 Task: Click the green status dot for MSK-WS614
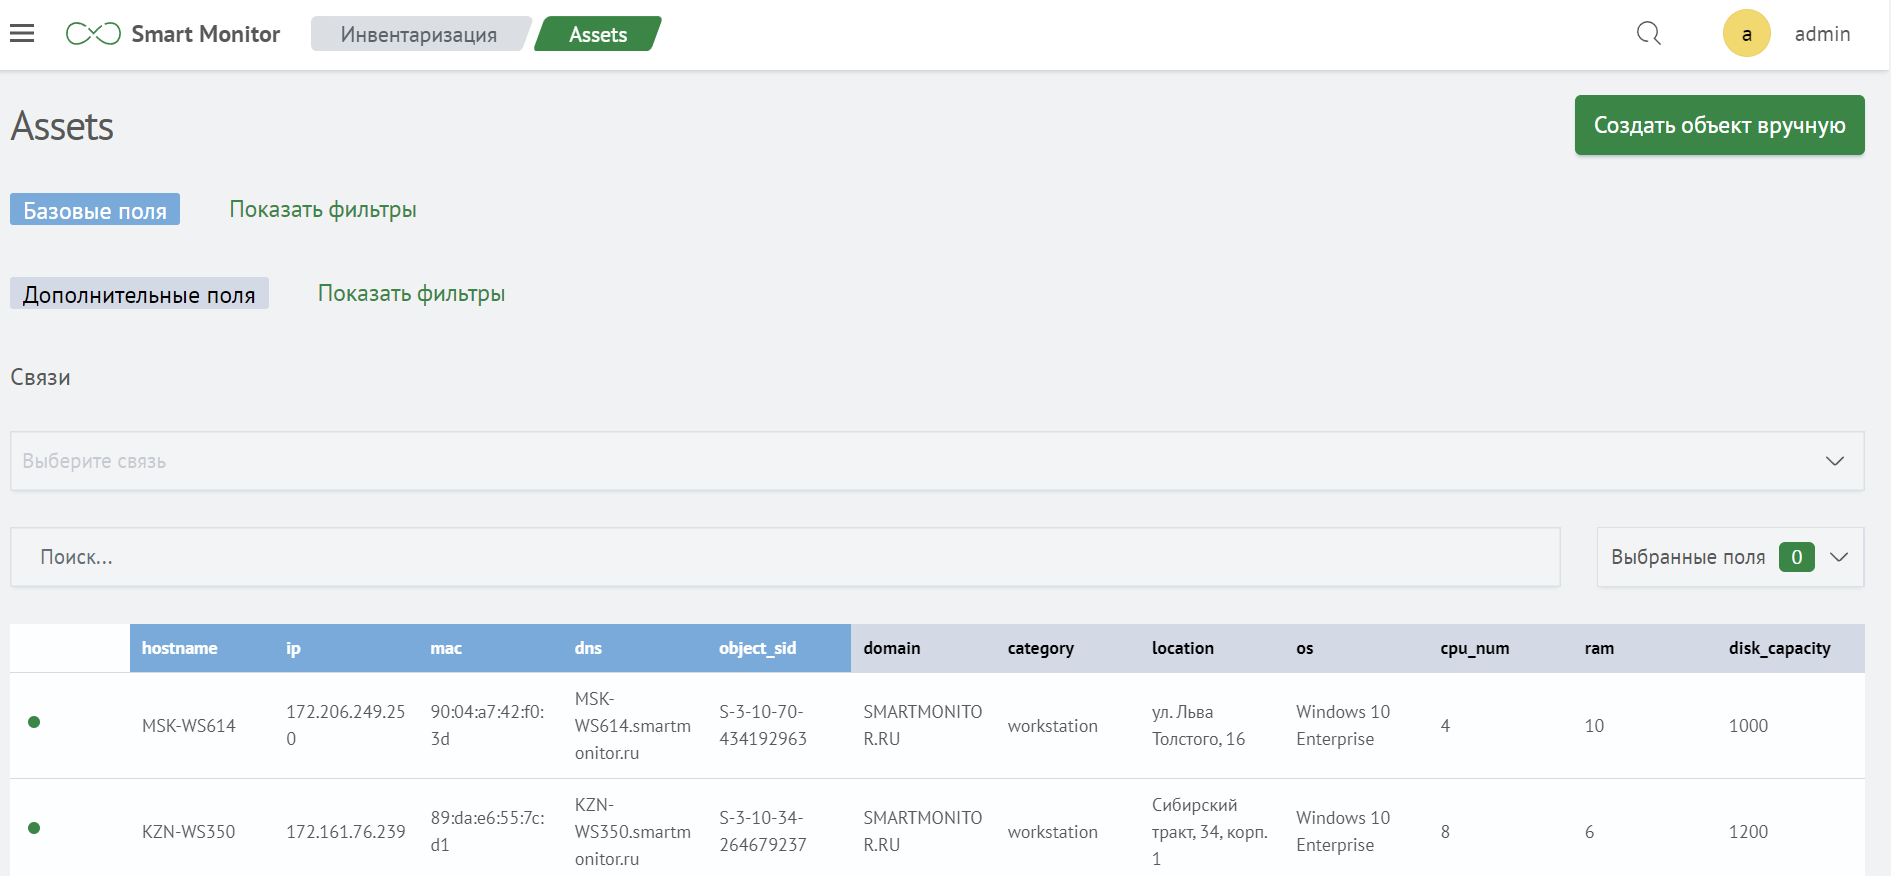click(34, 722)
